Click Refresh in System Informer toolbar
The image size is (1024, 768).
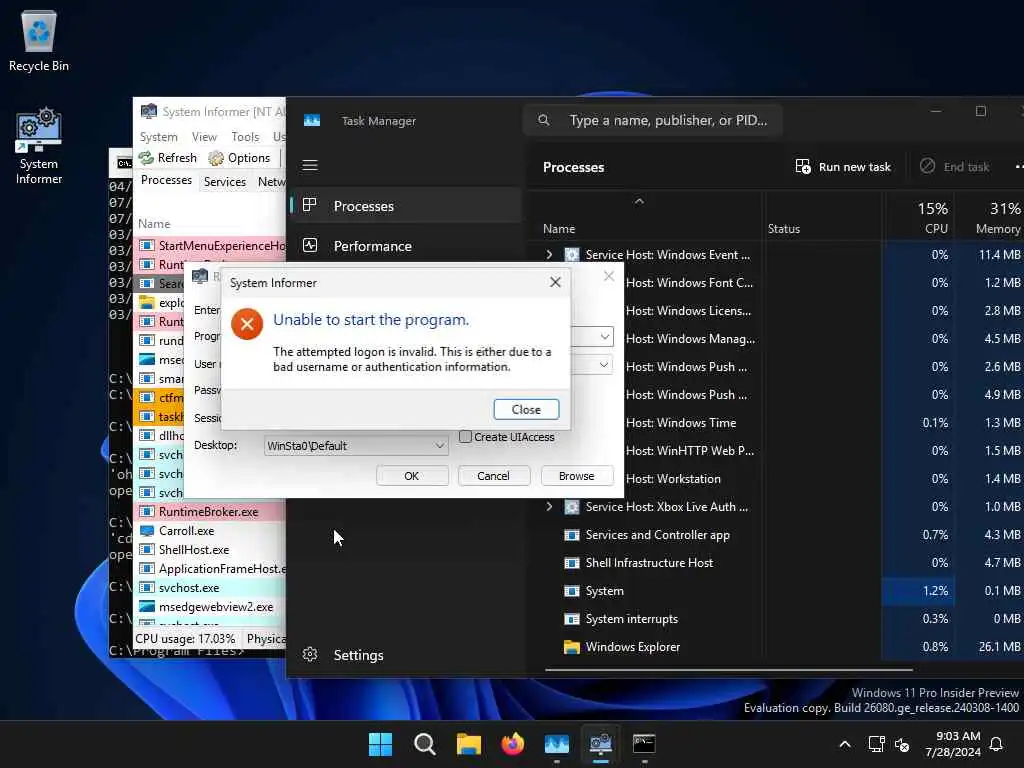168,157
